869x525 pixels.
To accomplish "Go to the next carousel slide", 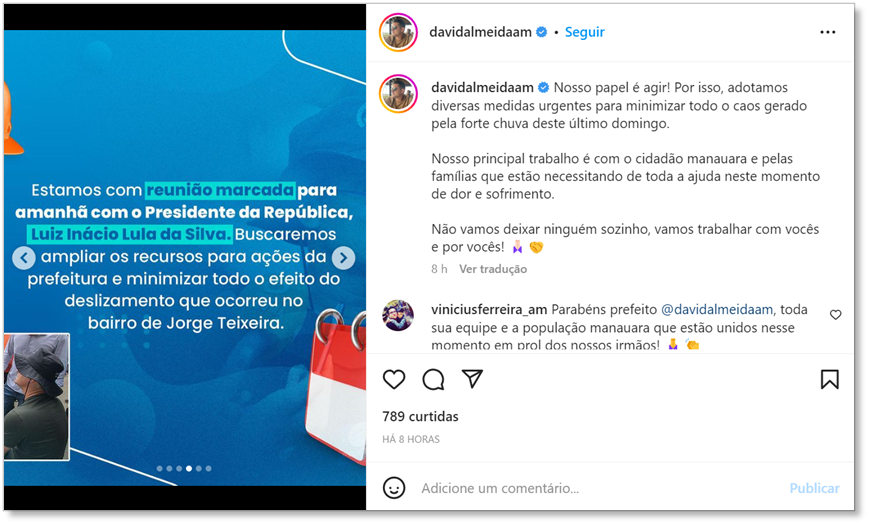I will (x=344, y=258).
